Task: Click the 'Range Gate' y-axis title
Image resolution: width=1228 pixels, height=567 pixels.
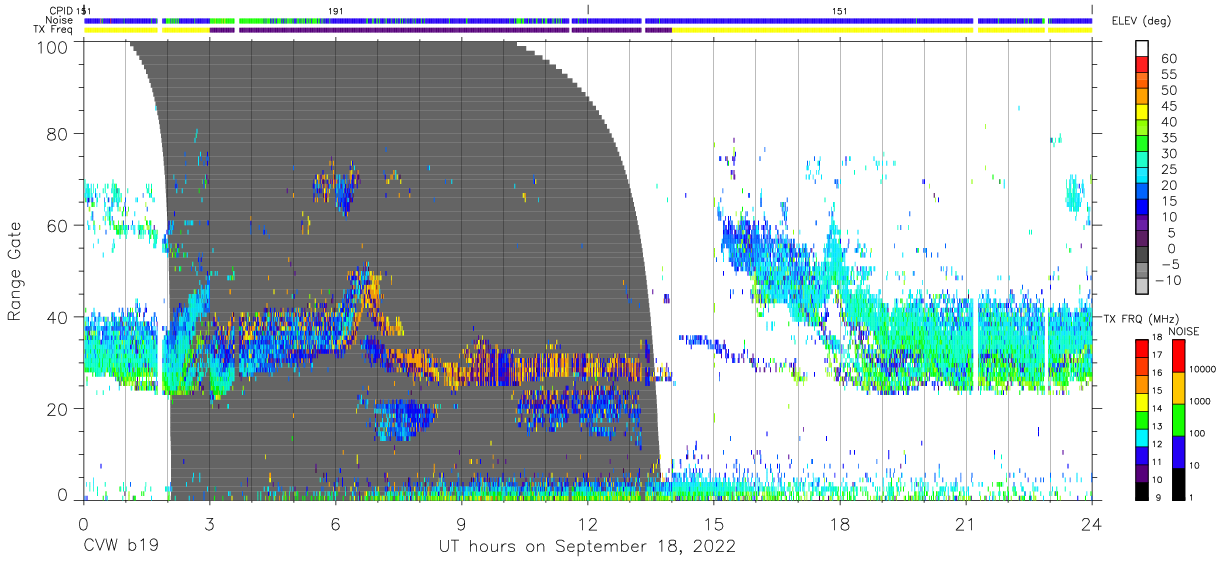Action: click(16, 270)
